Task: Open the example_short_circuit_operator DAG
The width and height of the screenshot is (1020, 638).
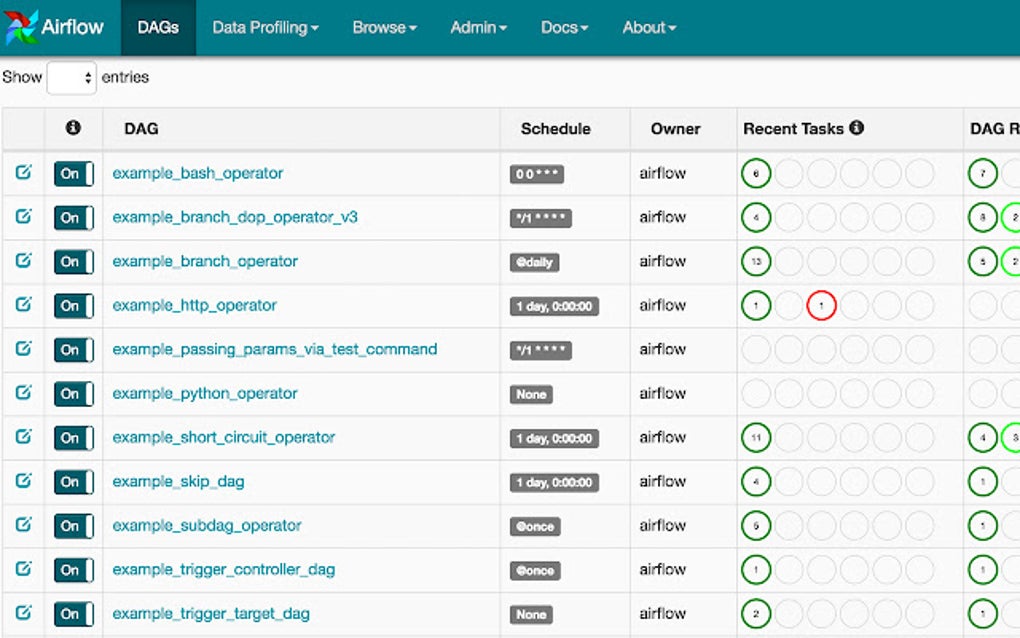Action: pyautogui.click(x=222, y=437)
